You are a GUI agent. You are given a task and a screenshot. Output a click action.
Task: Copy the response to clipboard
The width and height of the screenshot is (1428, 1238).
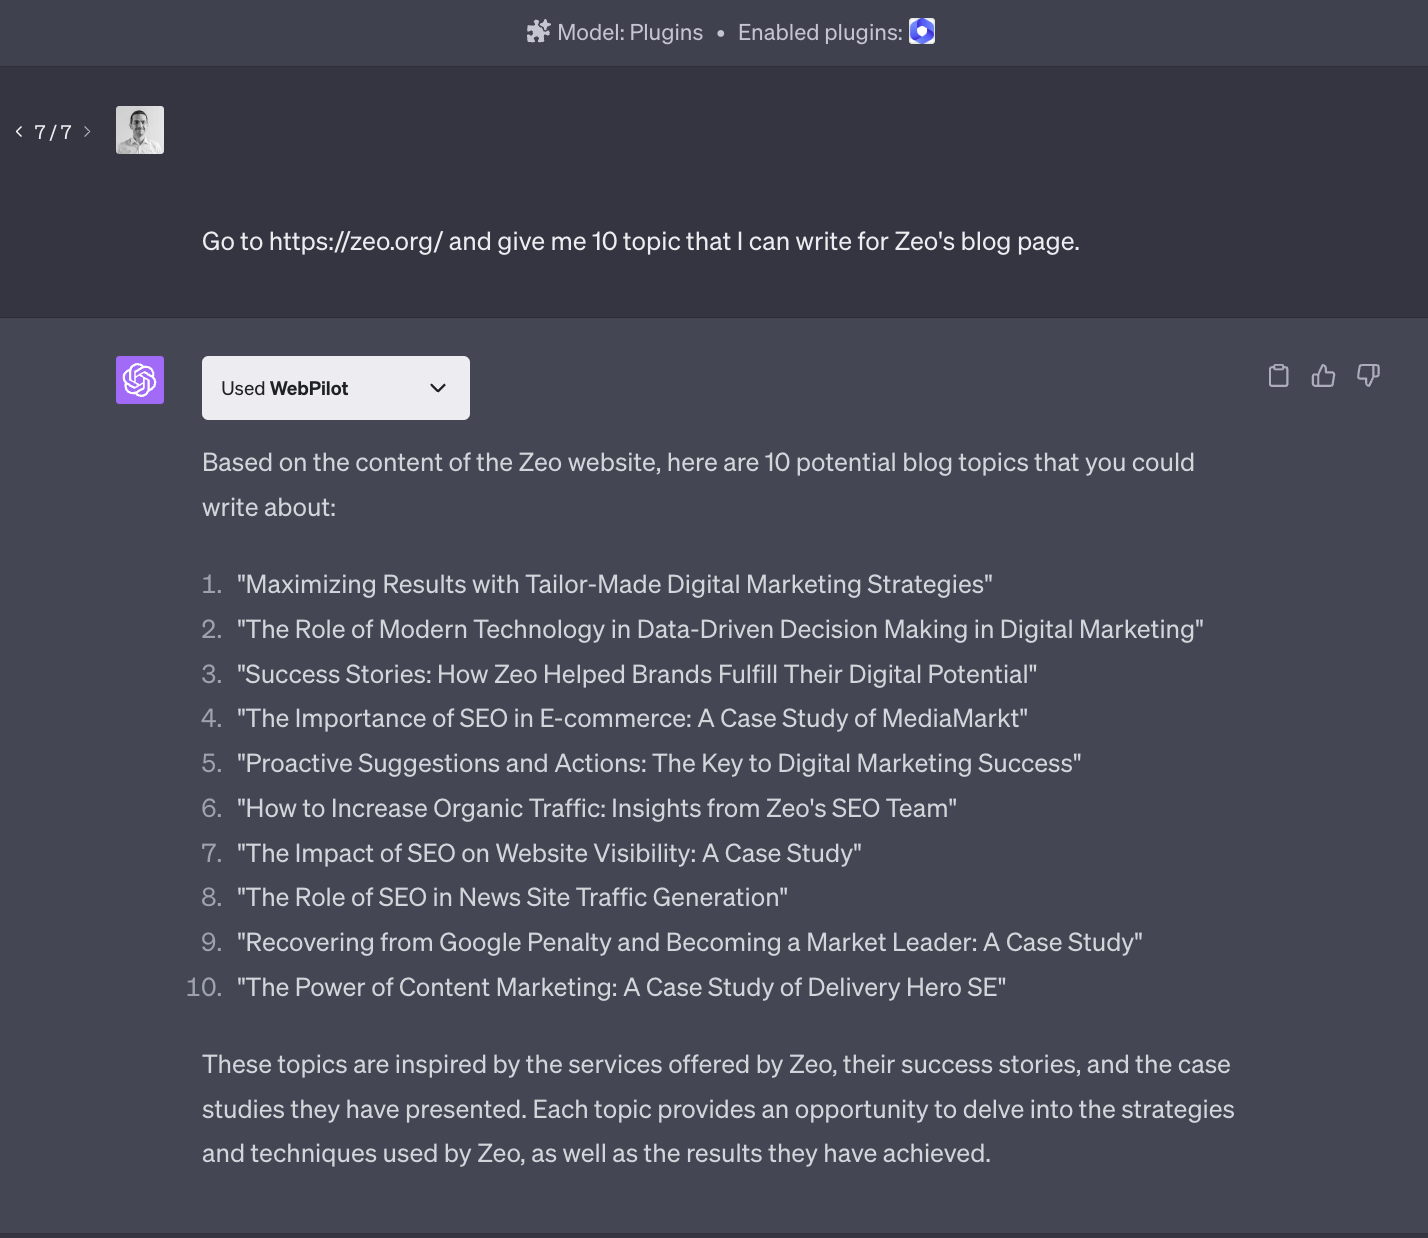click(x=1278, y=376)
